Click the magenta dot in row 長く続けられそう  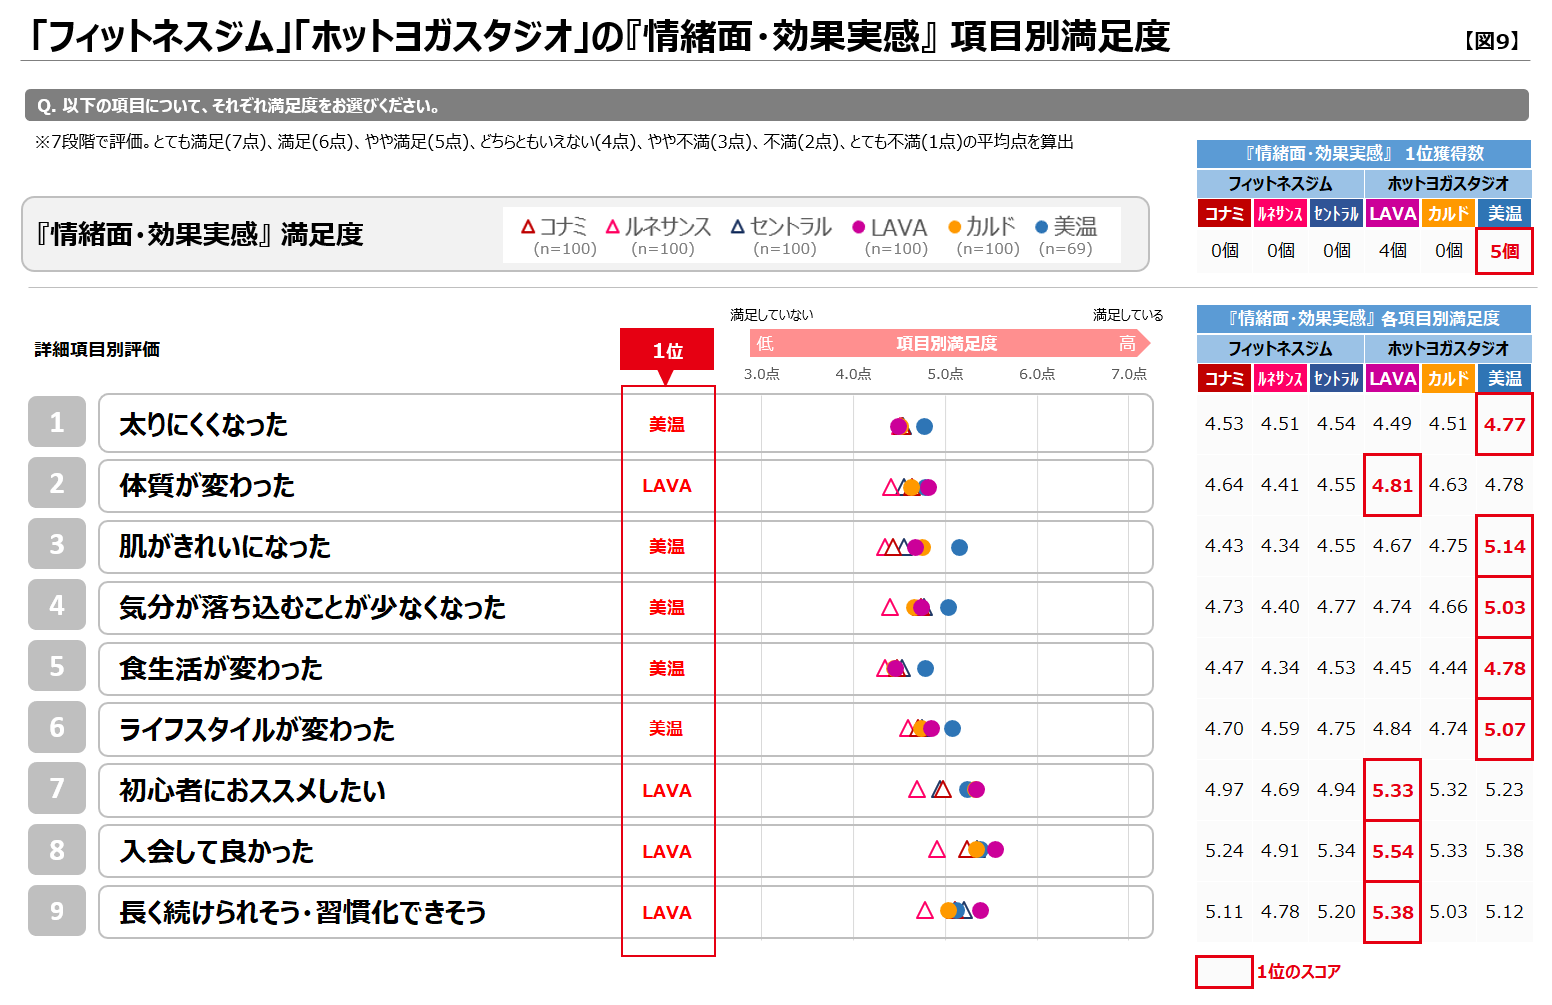pos(981,910)
